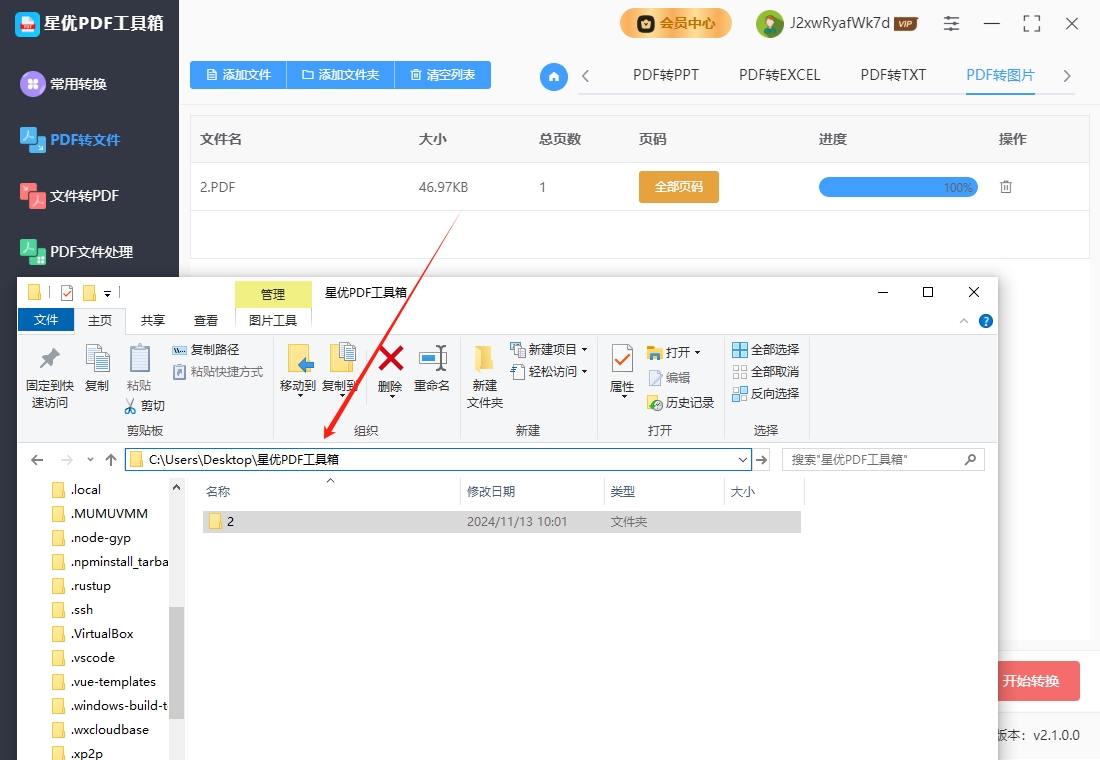Image resolution: width=1100 pixels, height=760 pixels.
Task: Click the 开始转换 button
Action: click(x=1038, y=681)
